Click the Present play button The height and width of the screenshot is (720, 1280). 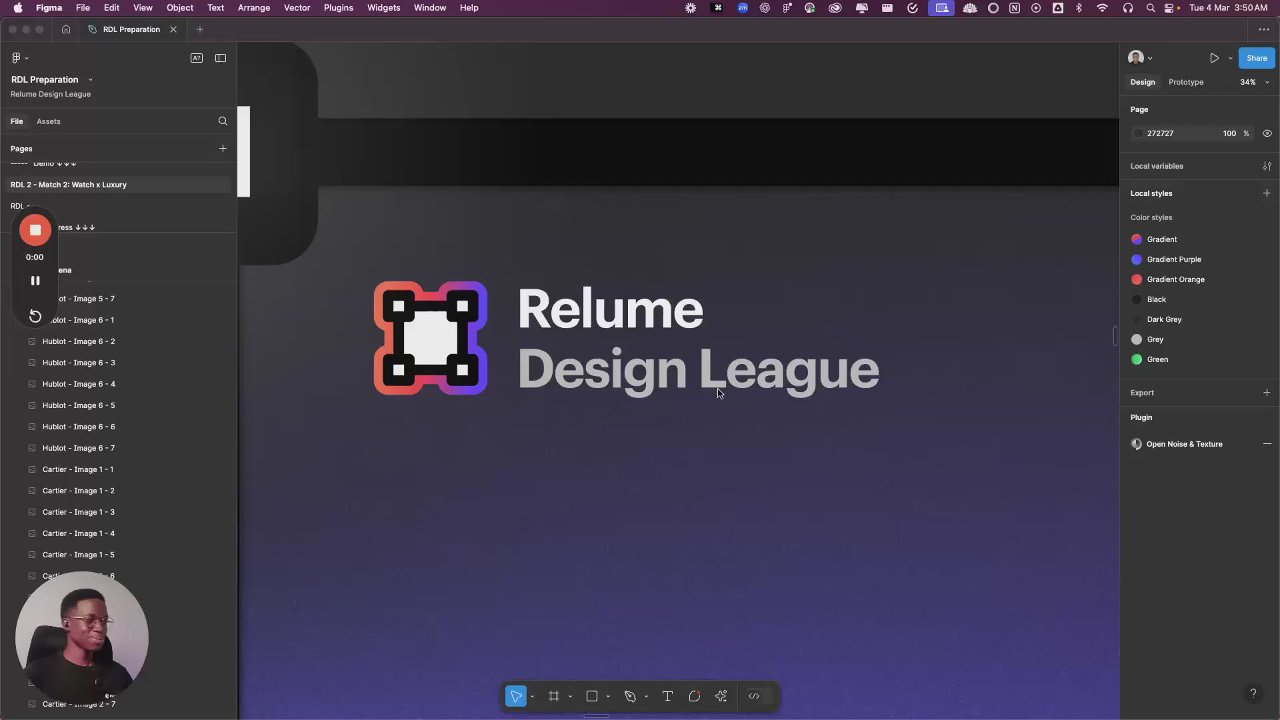click(1214, 58)
